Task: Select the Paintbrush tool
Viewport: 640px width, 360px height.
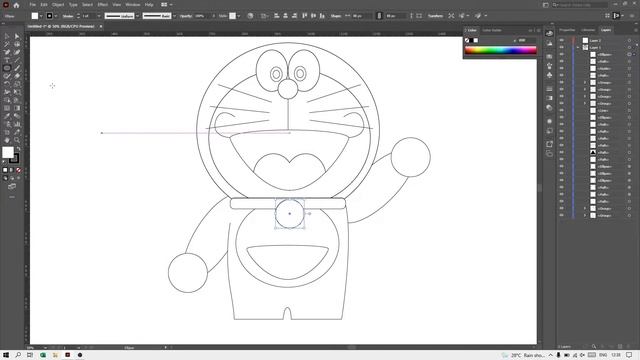Action: coord(17,68)
